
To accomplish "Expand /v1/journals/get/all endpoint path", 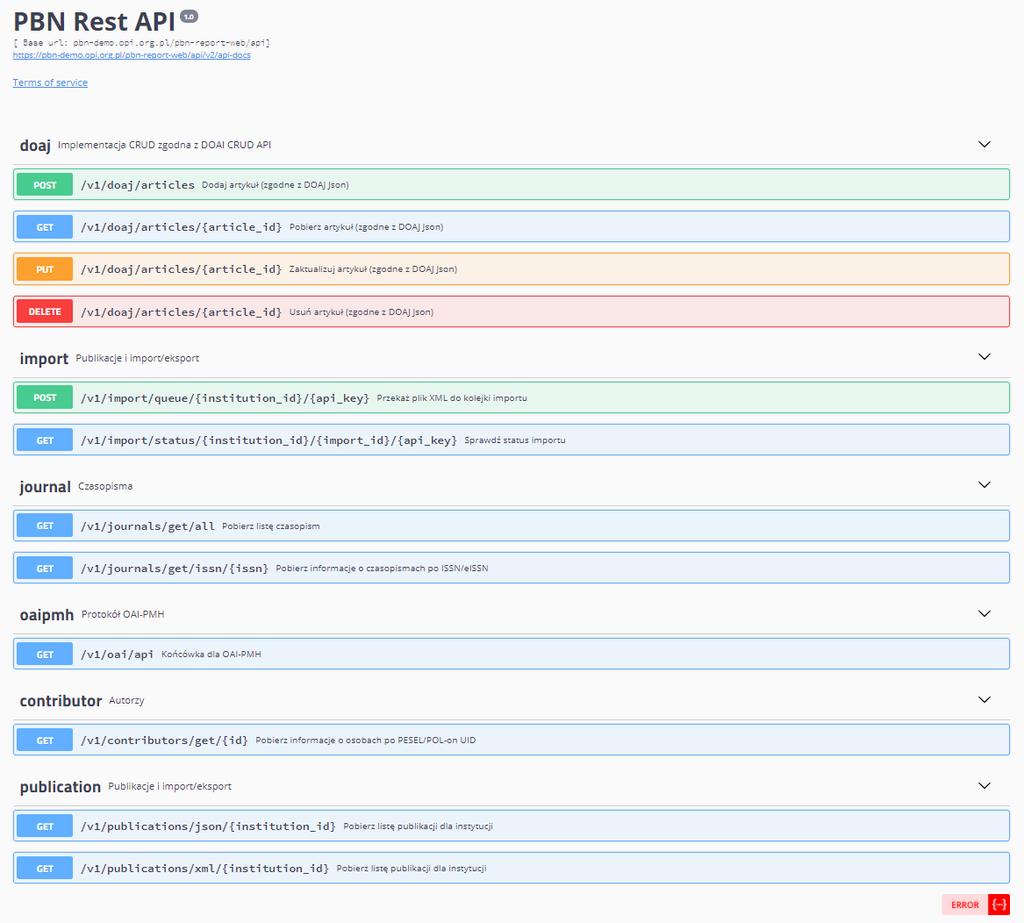I will (x=148, y=526).
